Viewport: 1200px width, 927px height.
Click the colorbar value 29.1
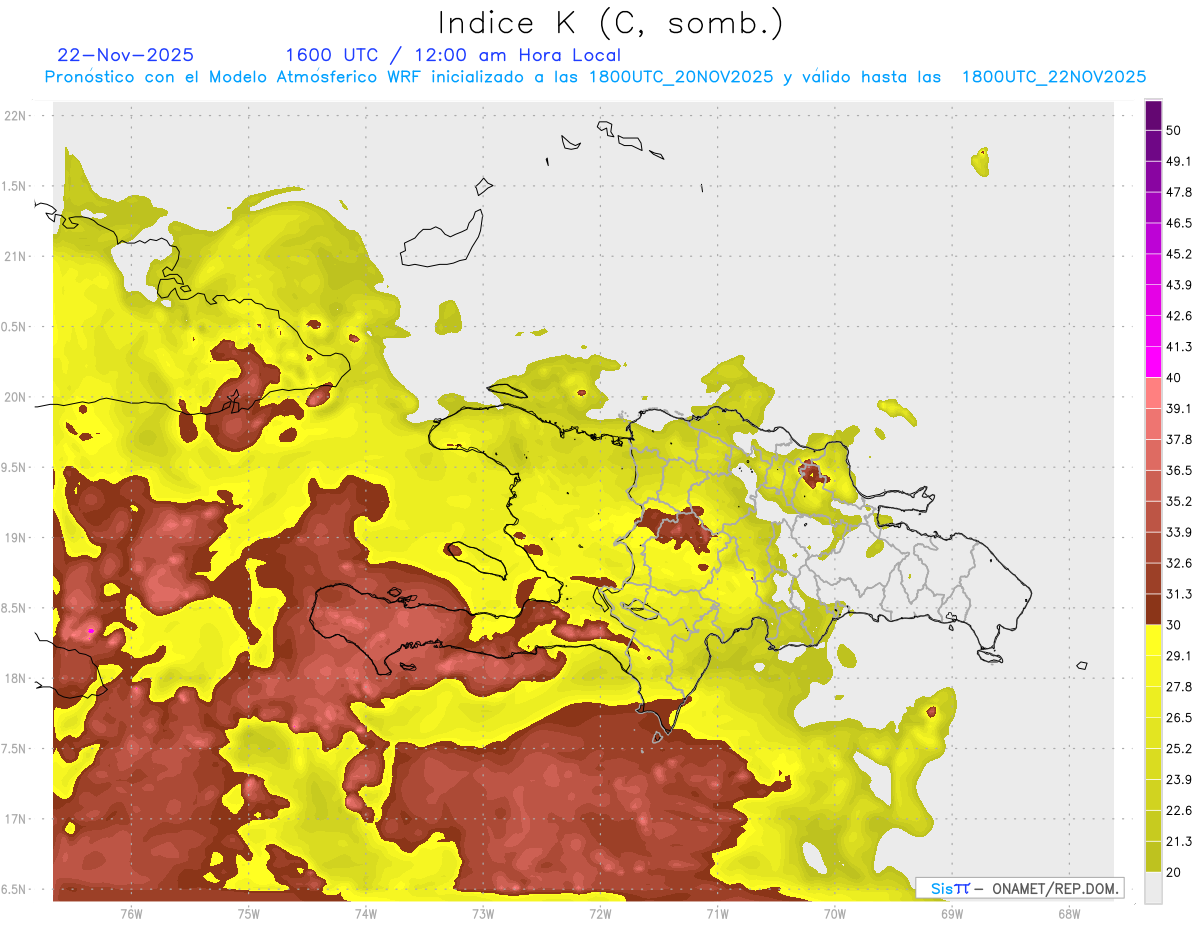tap(1179, 656)
